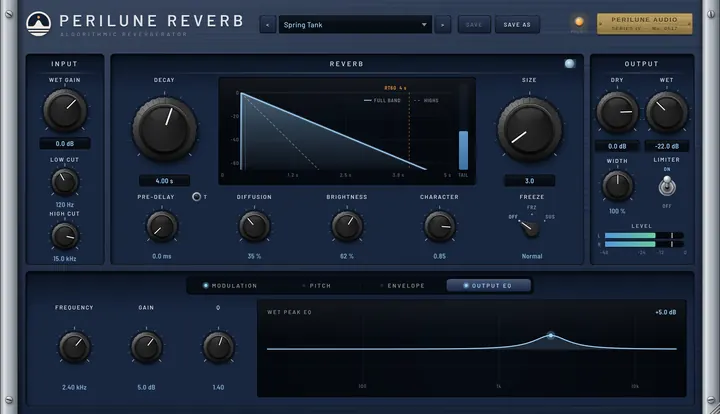Flip the Limiter on/off toggle switch
The image size is (720, 414).
pos(667,186)
